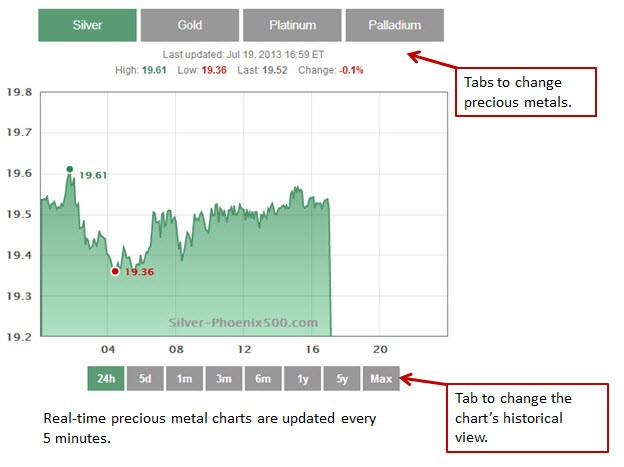Switch to the Gold tab
Image resolution: width=624 pixels, height=467 pixels.
(x=189, y=25)
